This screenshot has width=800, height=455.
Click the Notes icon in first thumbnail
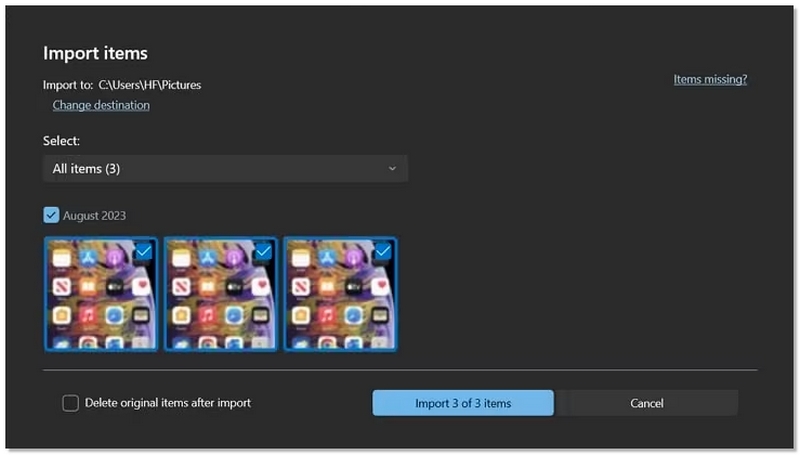[x=61, y=259]
